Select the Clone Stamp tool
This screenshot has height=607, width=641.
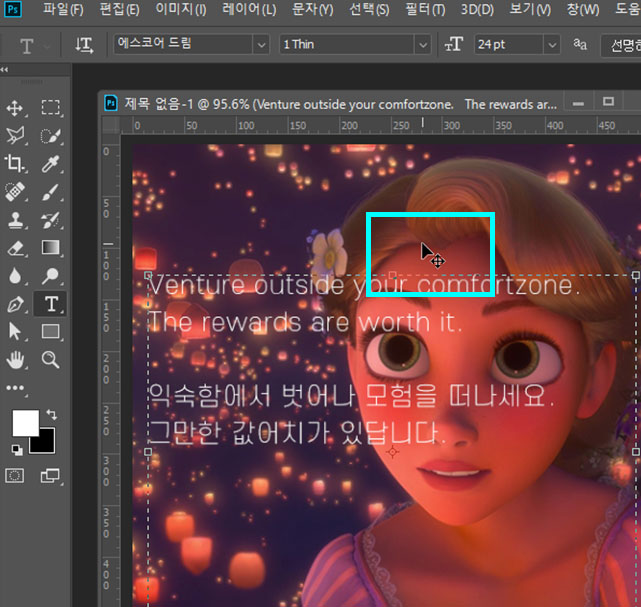tap(15, 220)
